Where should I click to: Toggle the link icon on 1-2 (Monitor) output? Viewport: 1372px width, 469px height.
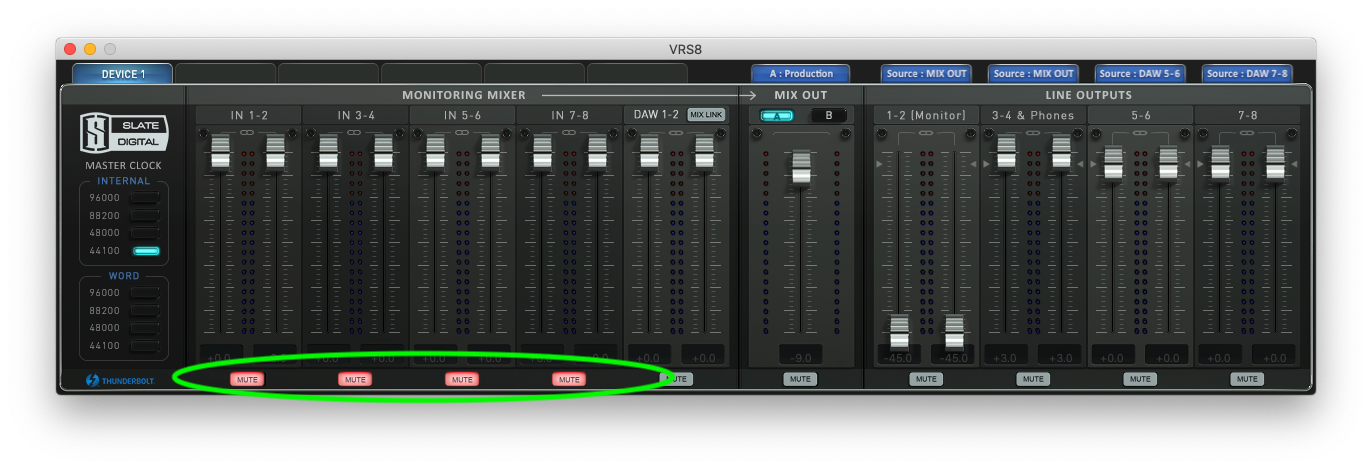926,132
